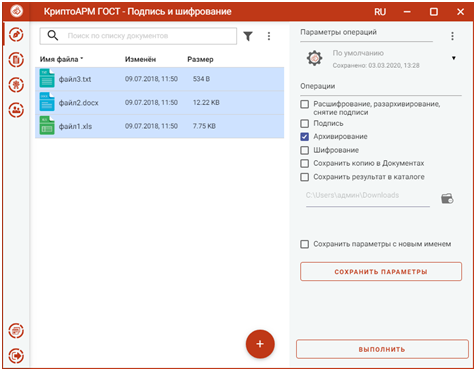Click the КриптоАРМ logo in title bar
This screenshot has width=476, height=371.
click(16, 11)
